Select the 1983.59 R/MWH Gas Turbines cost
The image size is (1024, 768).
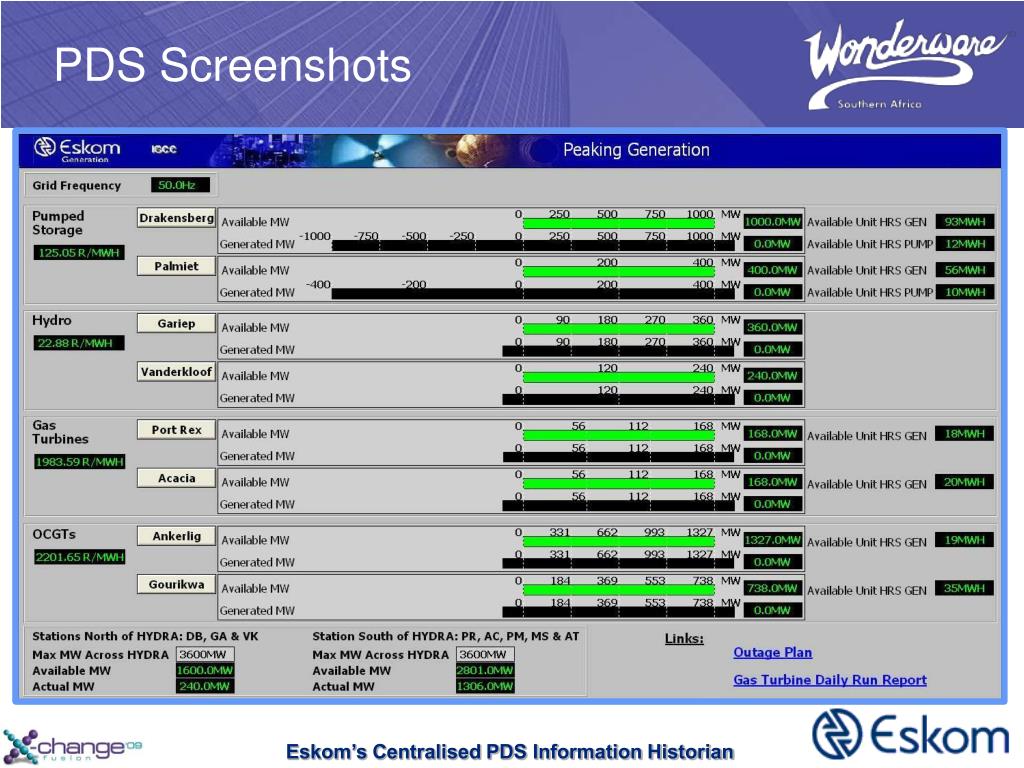click(79, 462)
